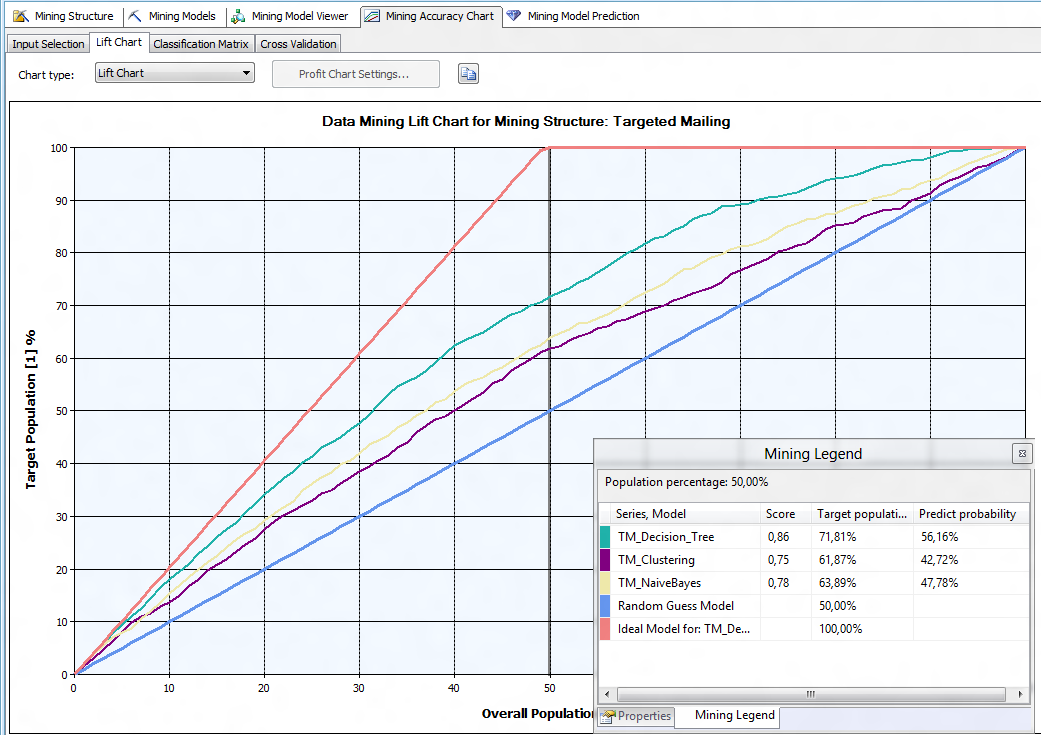The image size is (1041, 735).
Task: Click the legend scrollbar right arrow
Action: 1021,694
